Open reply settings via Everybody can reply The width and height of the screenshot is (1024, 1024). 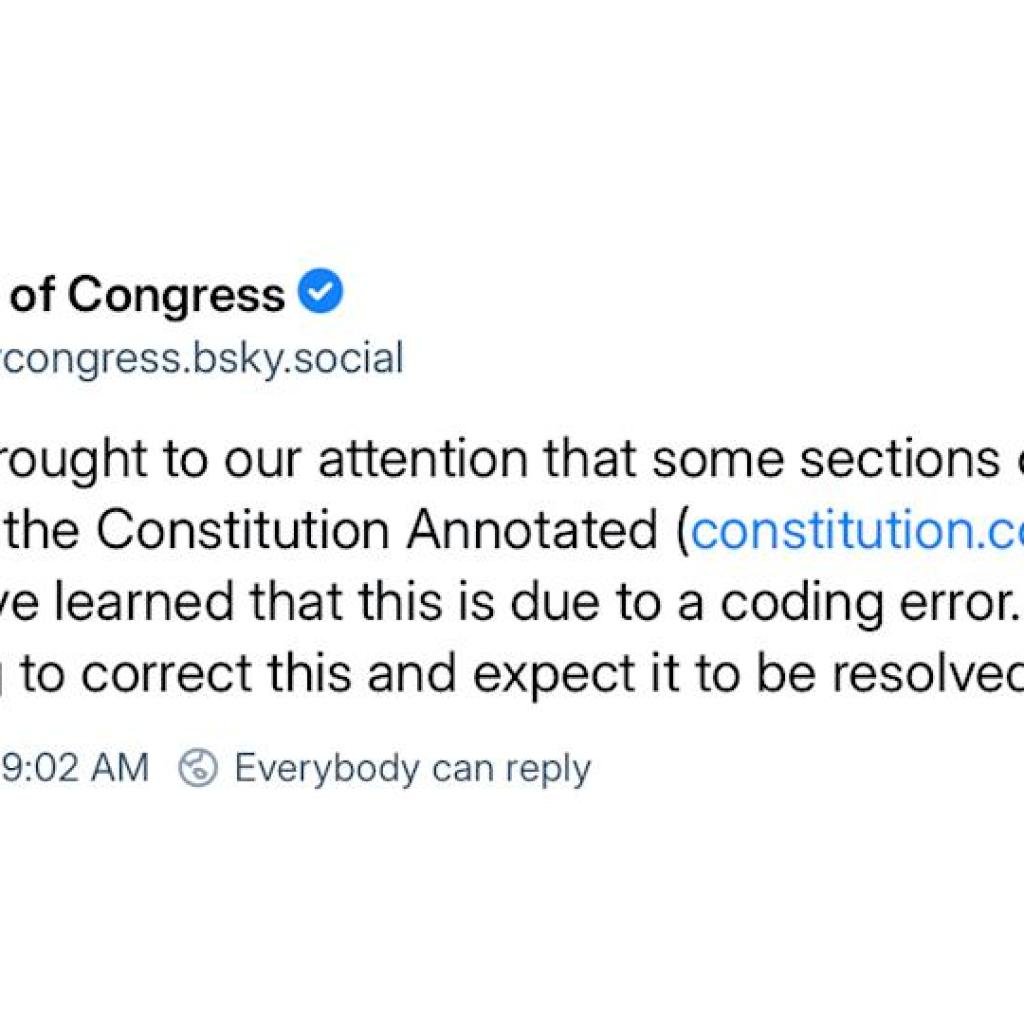click(412, 766)
